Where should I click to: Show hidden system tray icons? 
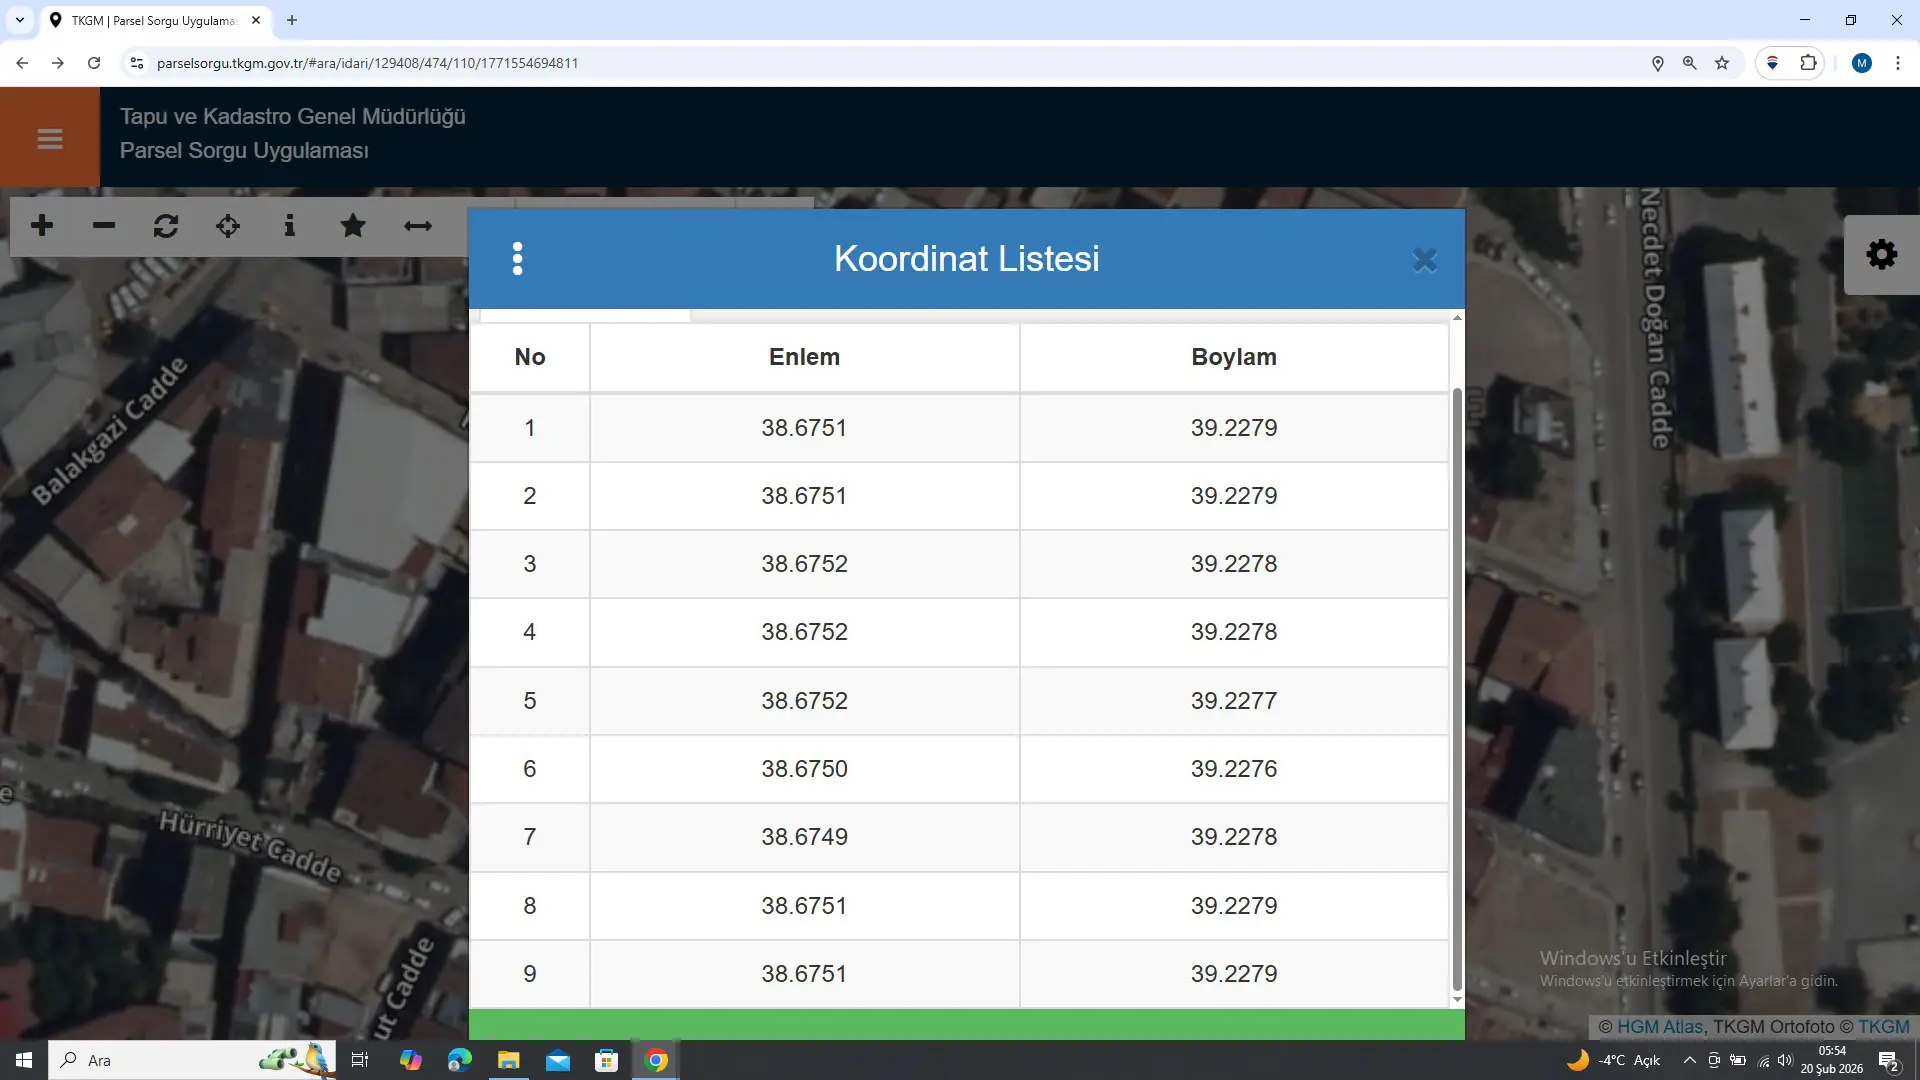click(1689, 1060)
